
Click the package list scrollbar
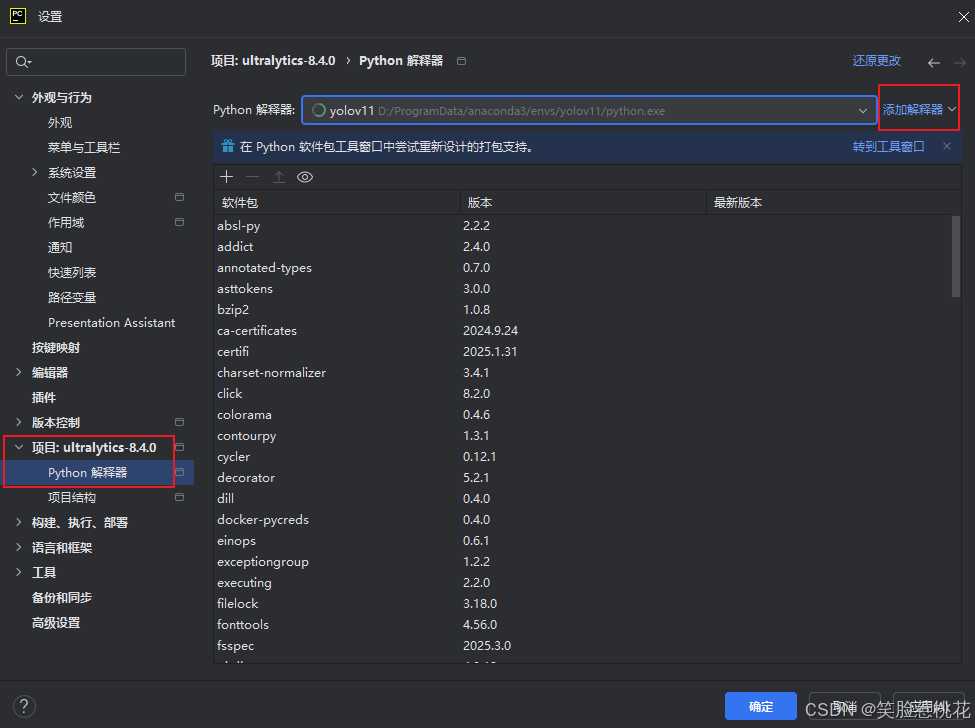click(x=956, y=256)
